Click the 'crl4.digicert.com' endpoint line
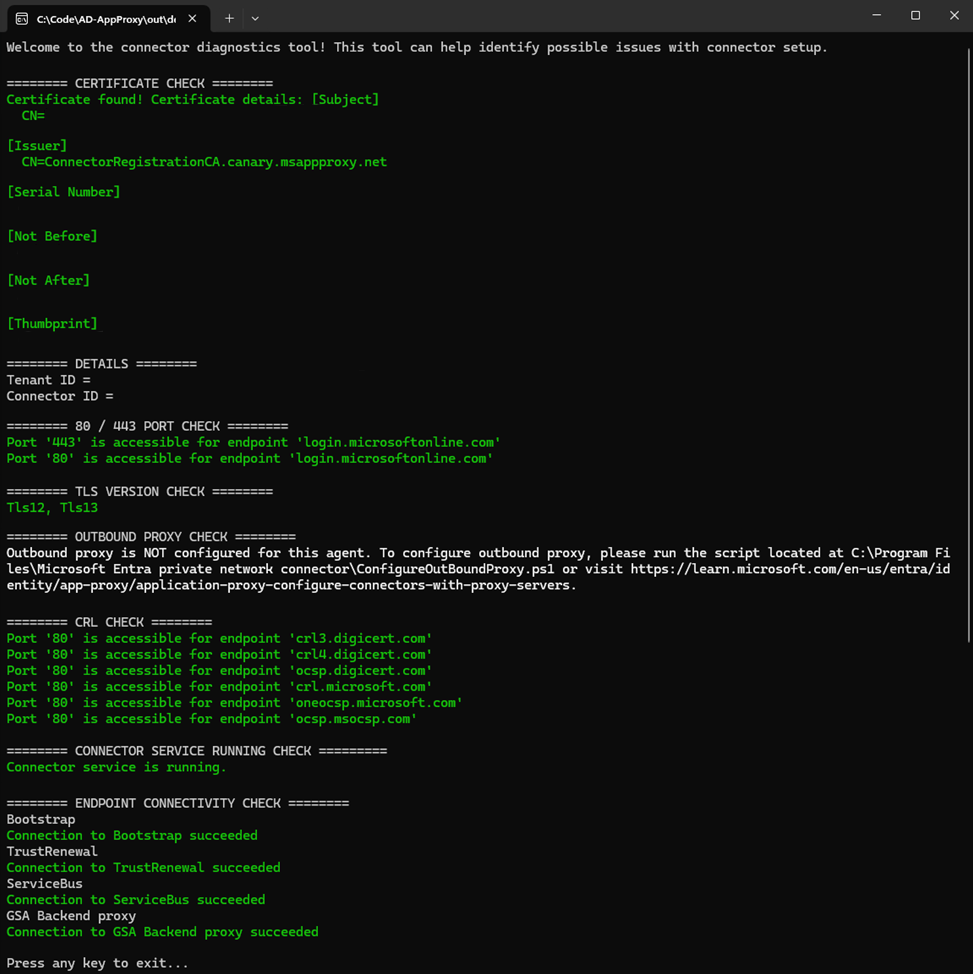Screen dimensions: 973x974 219,655
